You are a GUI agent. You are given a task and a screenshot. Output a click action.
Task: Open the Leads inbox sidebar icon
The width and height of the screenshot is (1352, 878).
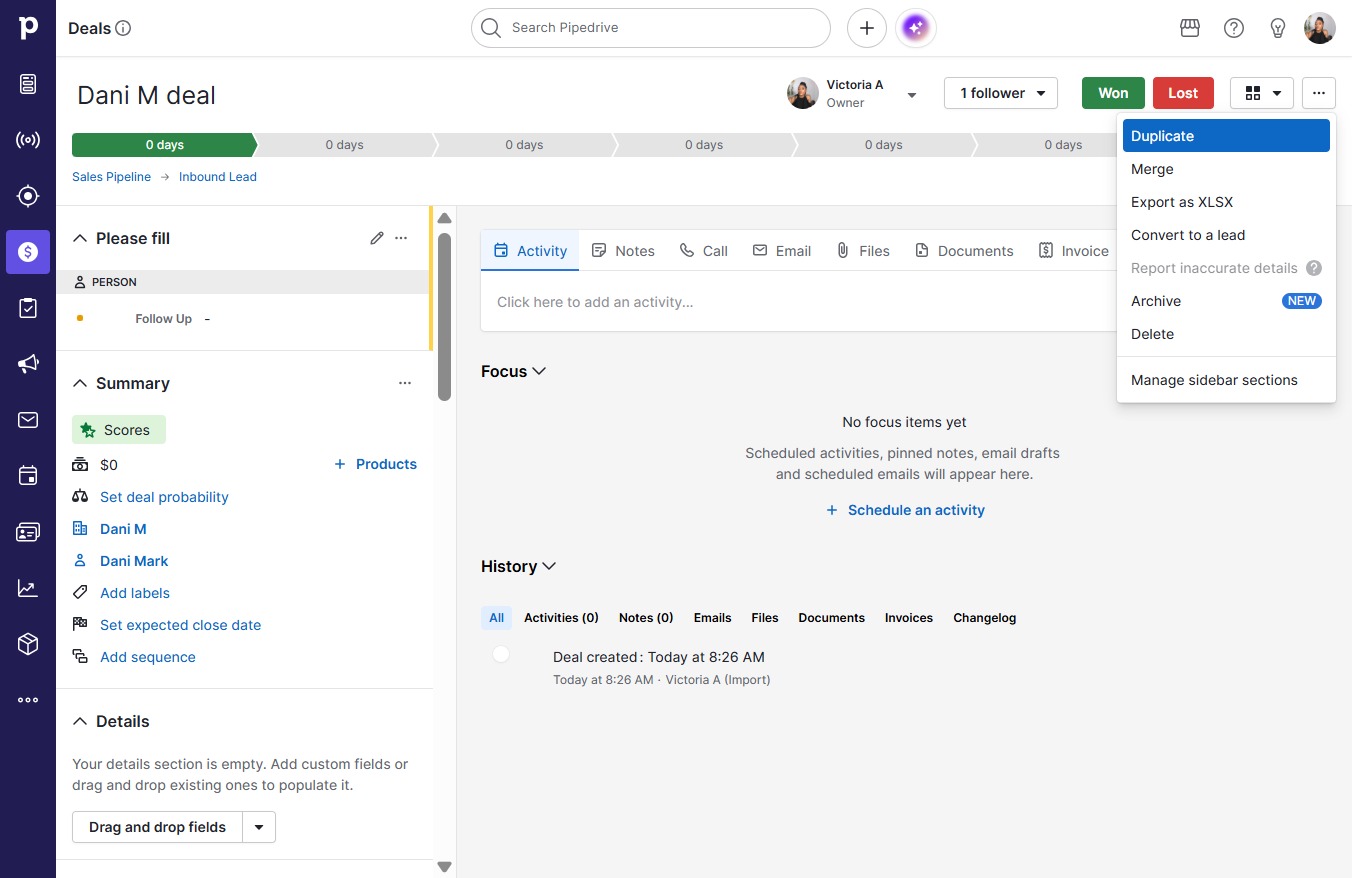pos(28,84)
